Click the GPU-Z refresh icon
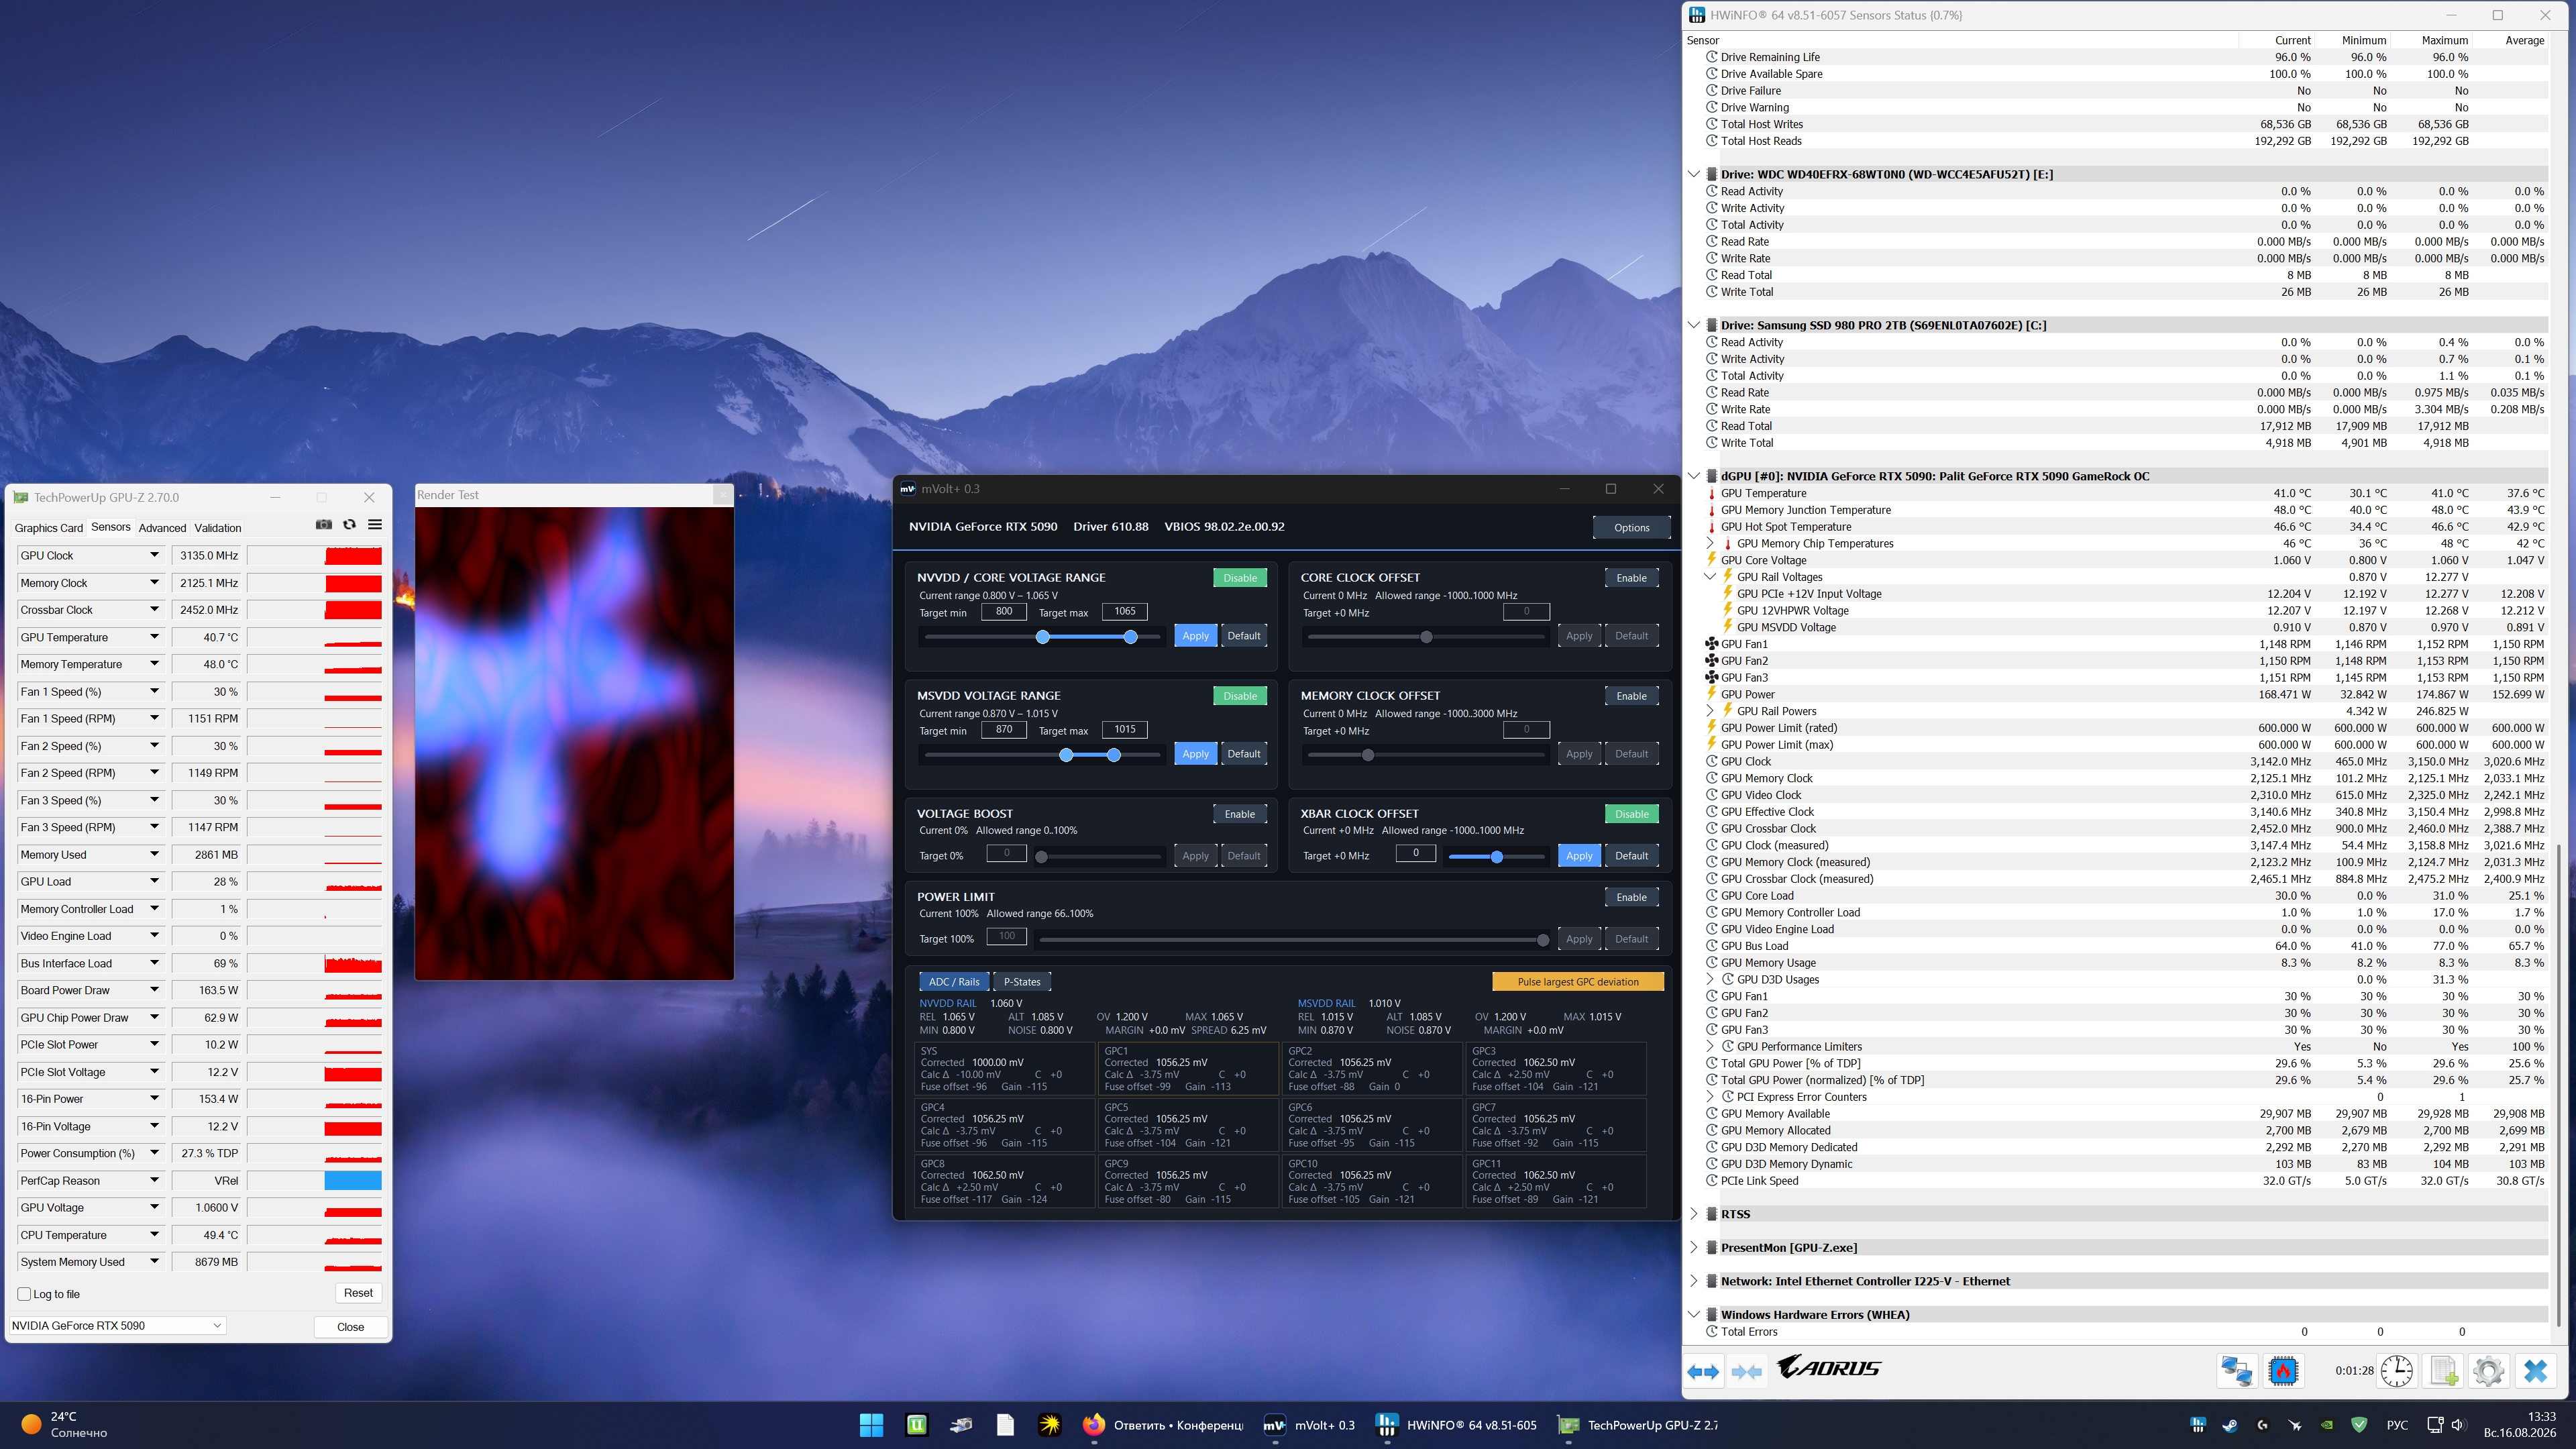This screenshot has width=2576, height=1449. (x=349, y=525)
